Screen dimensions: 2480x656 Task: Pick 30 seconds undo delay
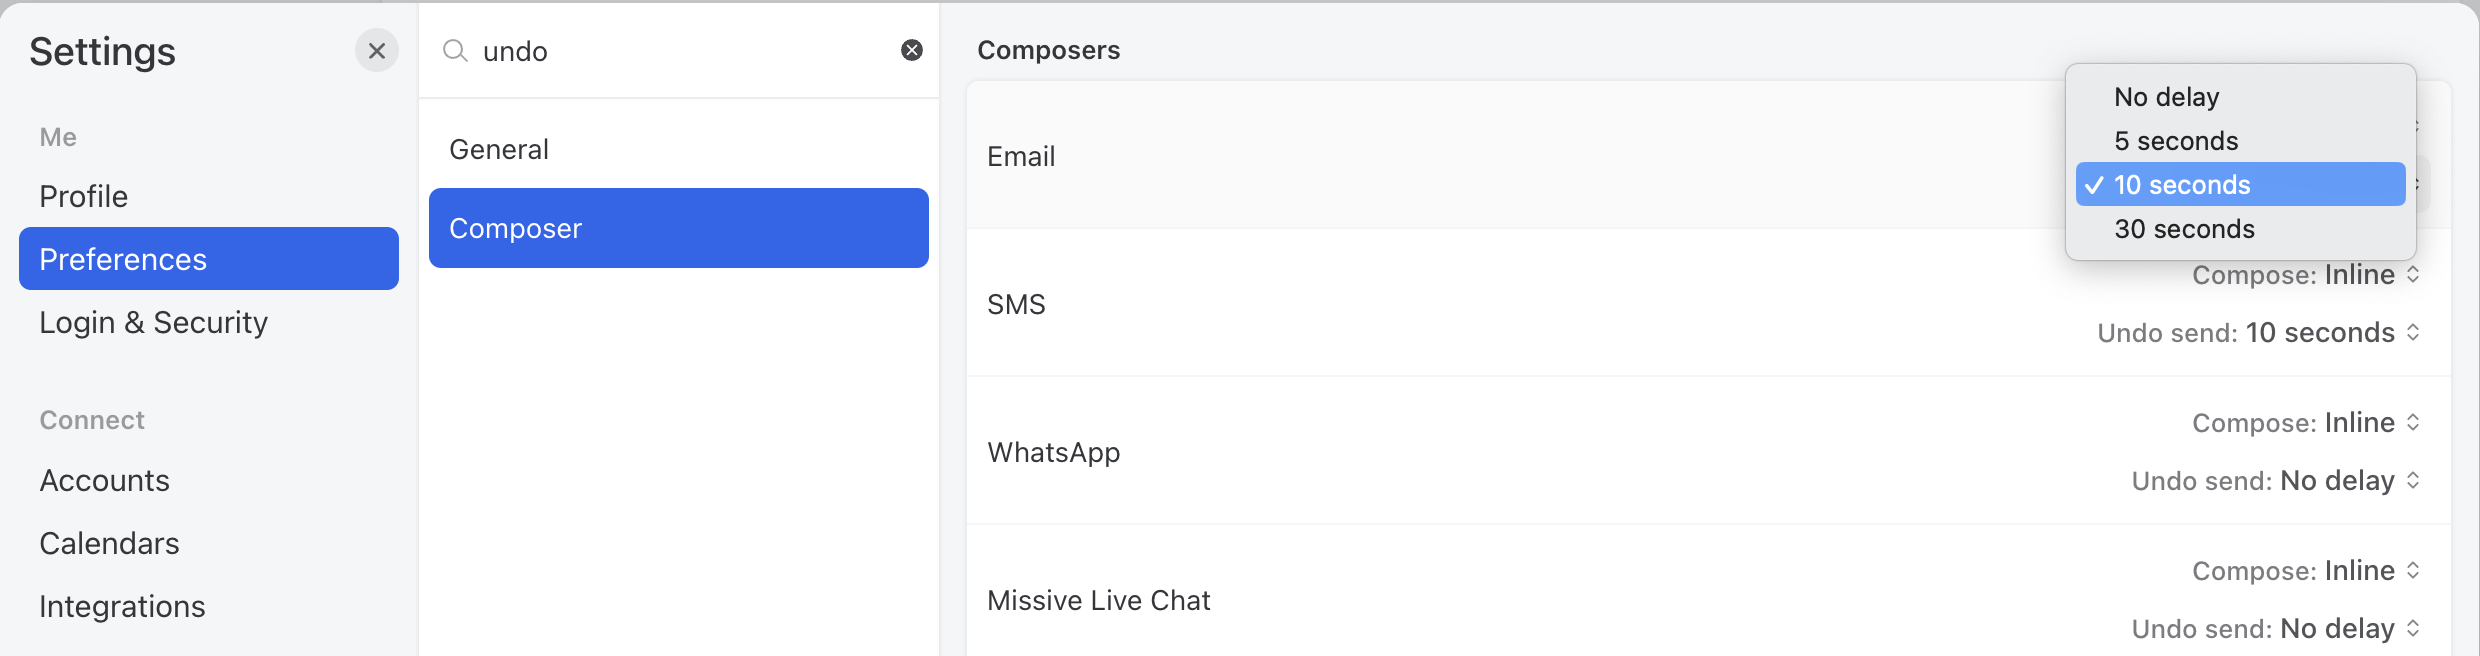2184,229
